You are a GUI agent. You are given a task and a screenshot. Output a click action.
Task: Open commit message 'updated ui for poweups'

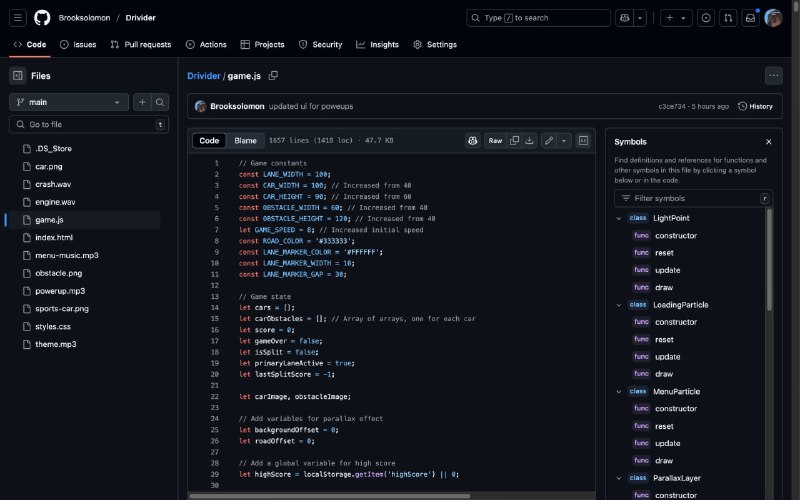(311, 106)
